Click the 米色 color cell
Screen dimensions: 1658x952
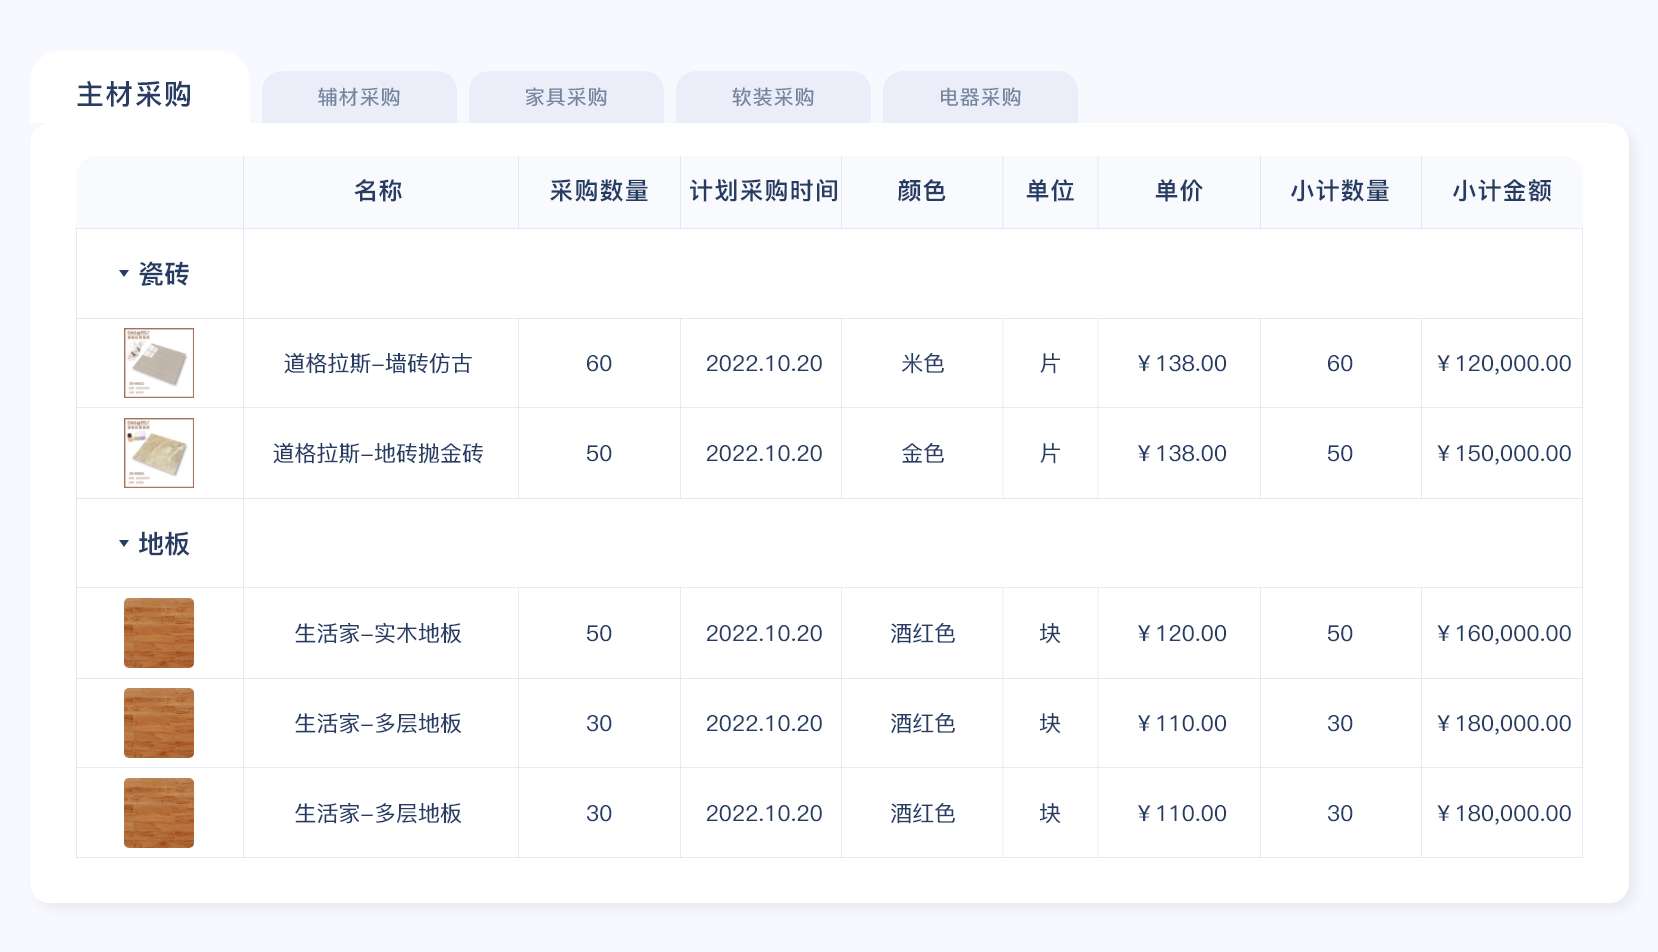tap(922, 363)
